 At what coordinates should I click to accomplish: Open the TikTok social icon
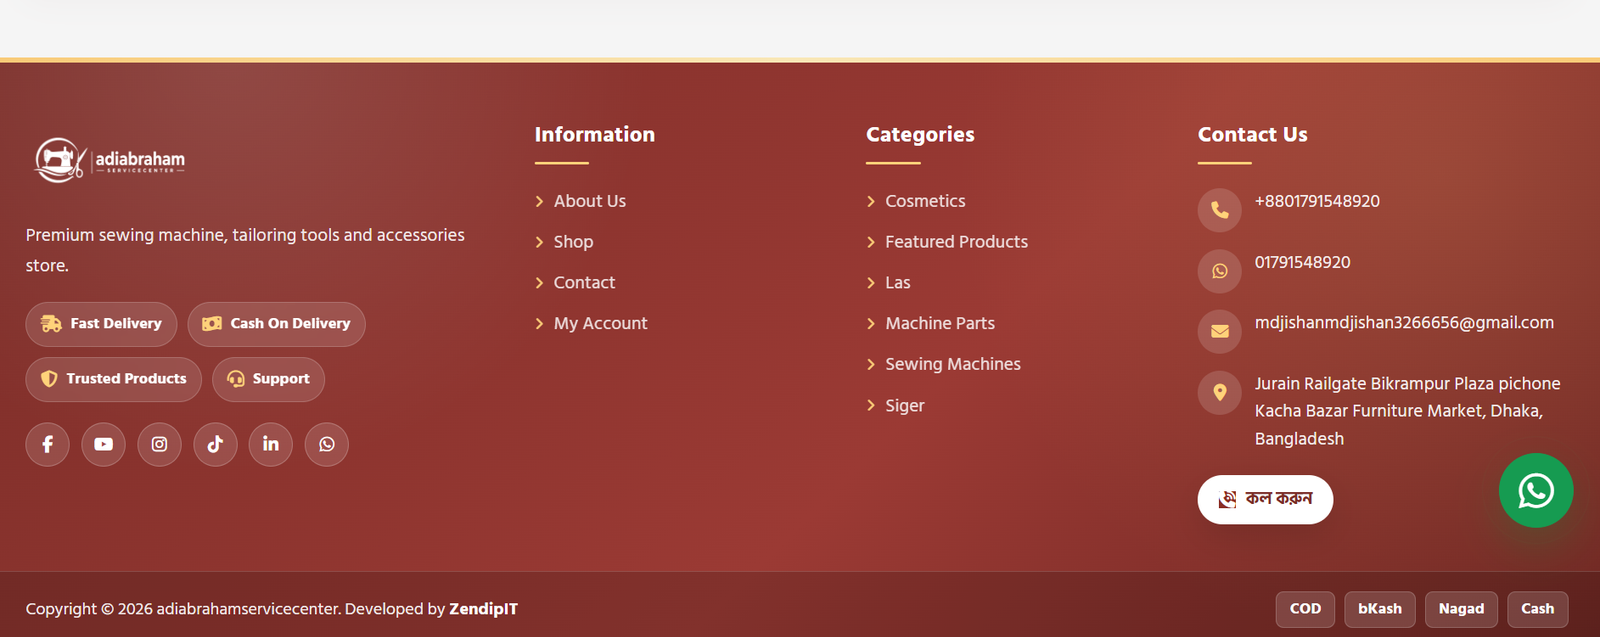(x=215, y=444)
